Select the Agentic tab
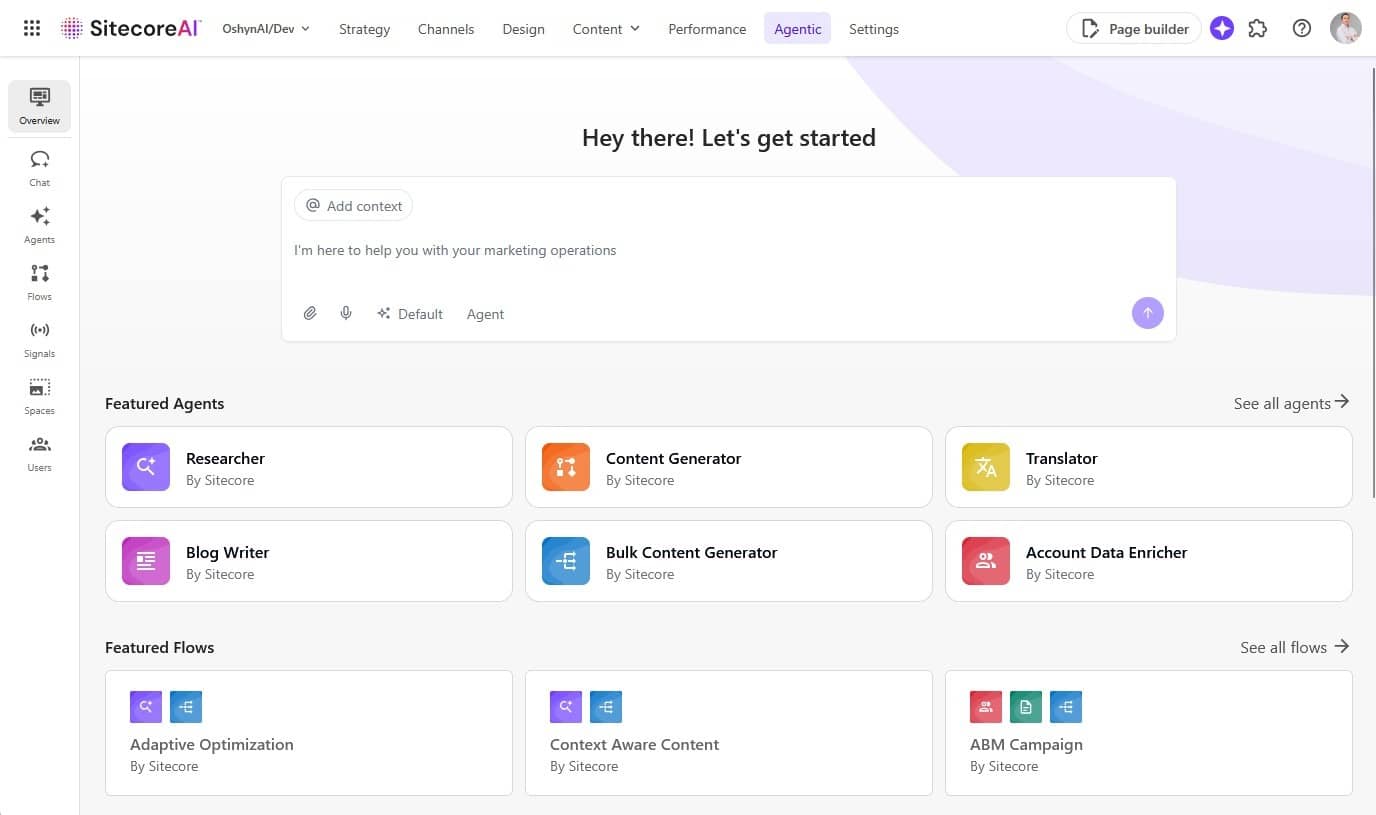1376x815 pixels. [x=797, y=29]
